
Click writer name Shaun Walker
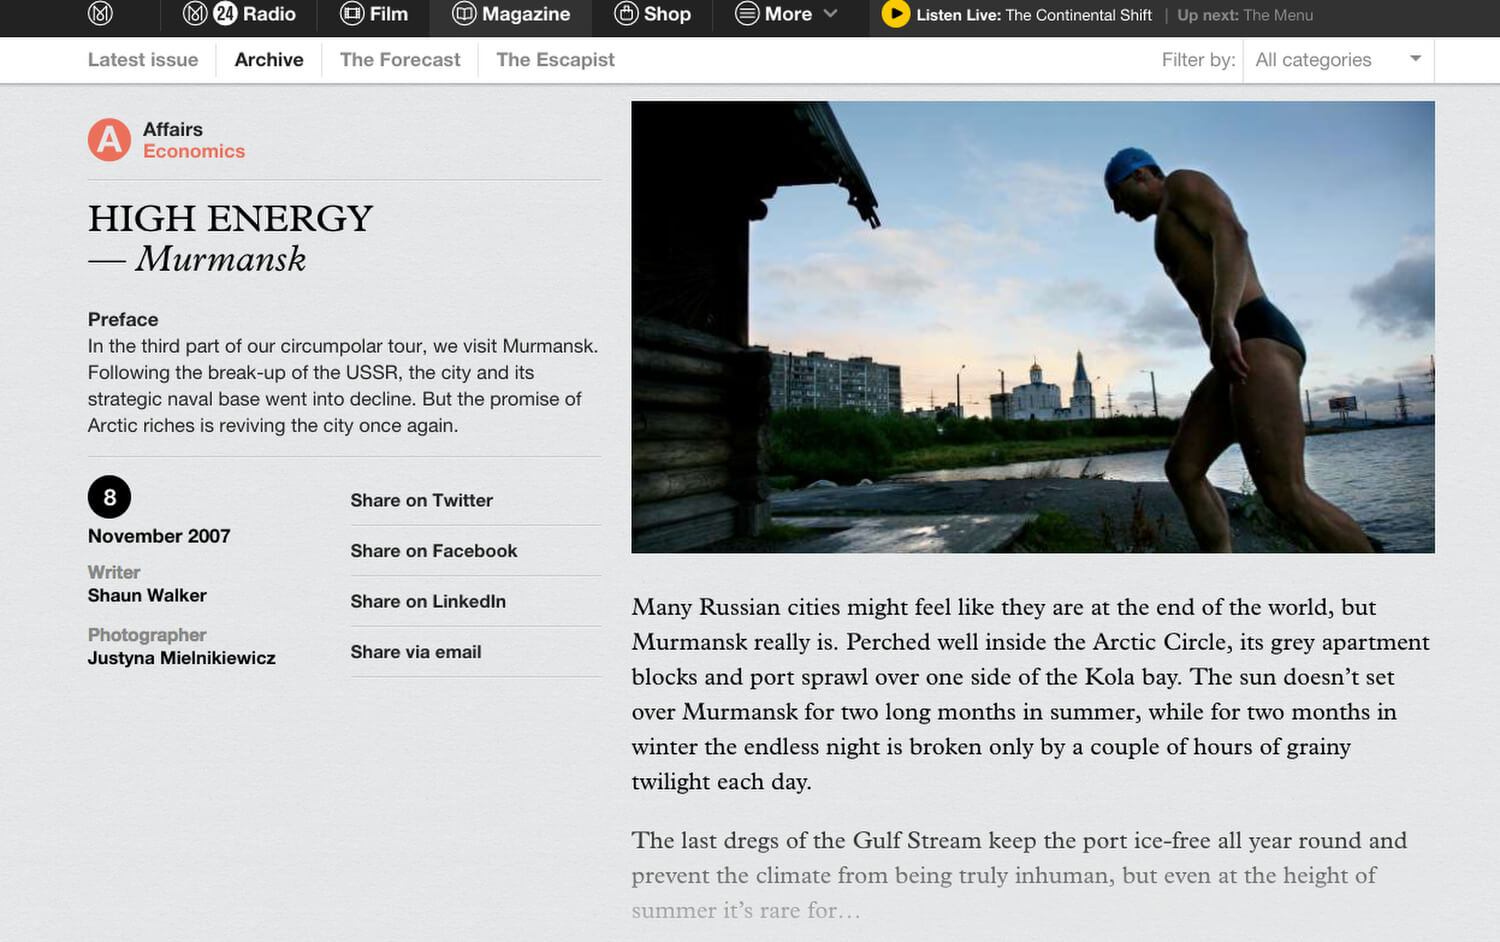(147, 595)
